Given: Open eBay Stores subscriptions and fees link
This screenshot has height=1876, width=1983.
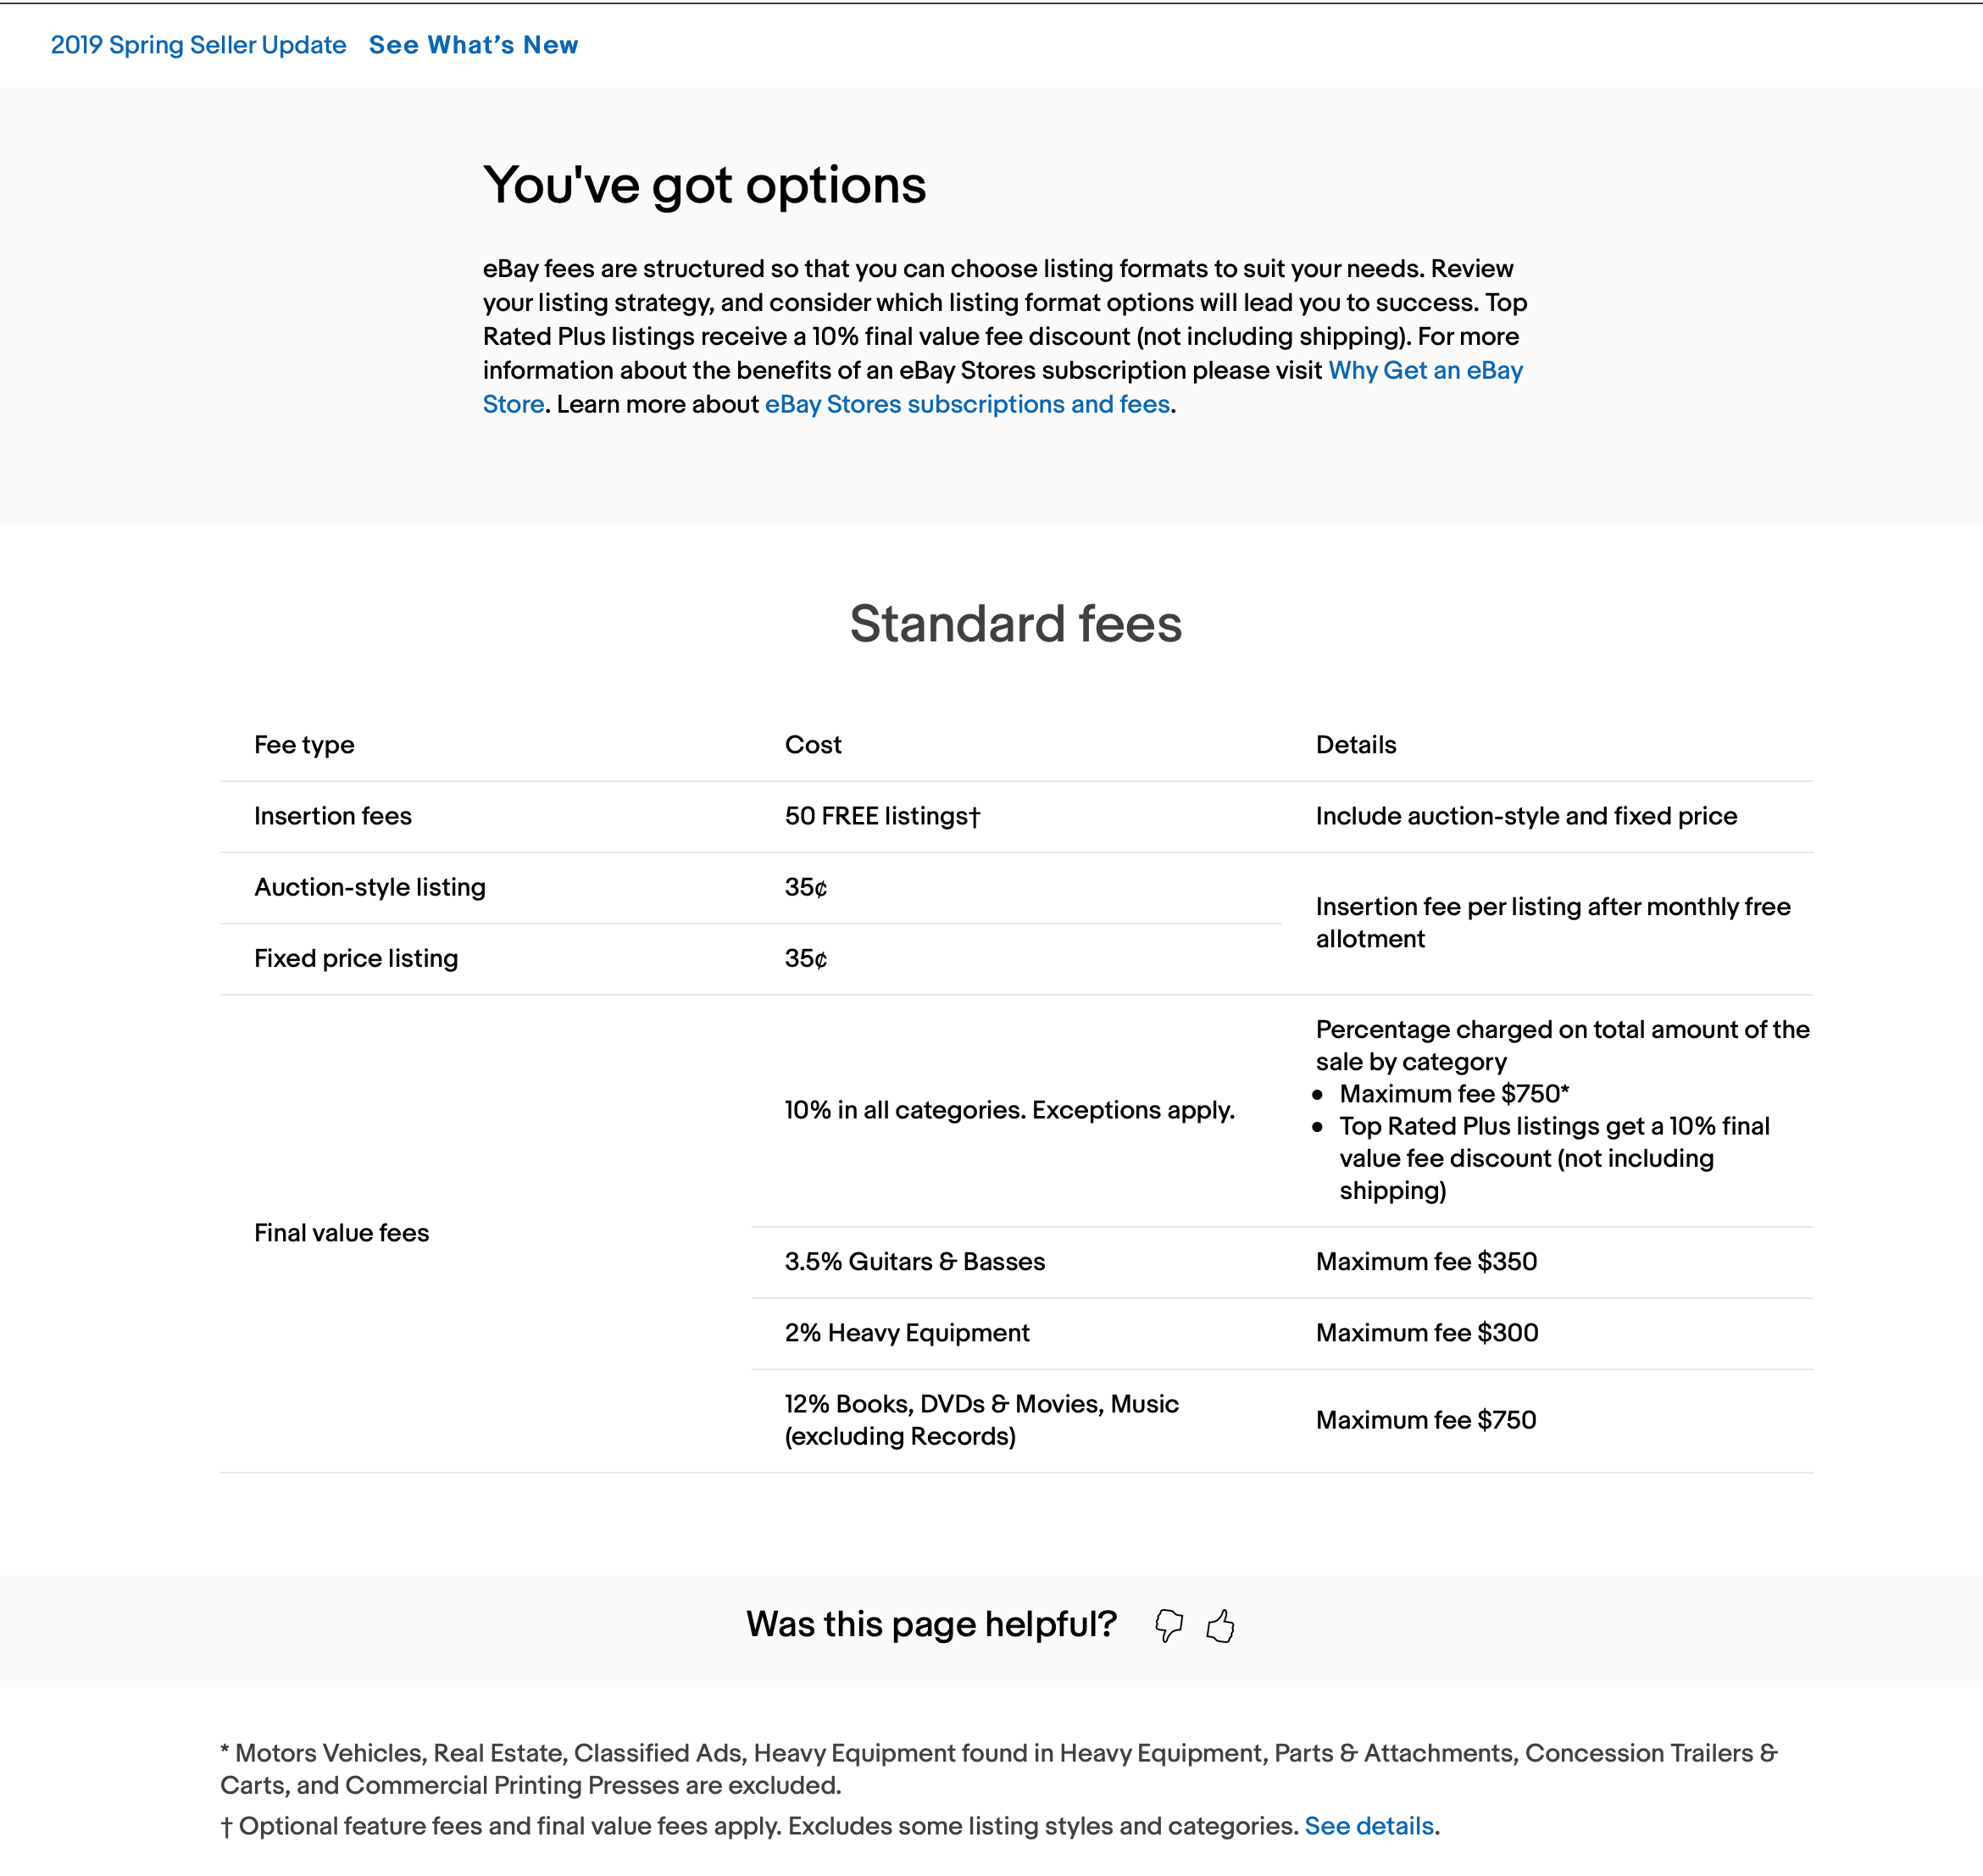Looking at the screenshot, I should coord(967,404).
